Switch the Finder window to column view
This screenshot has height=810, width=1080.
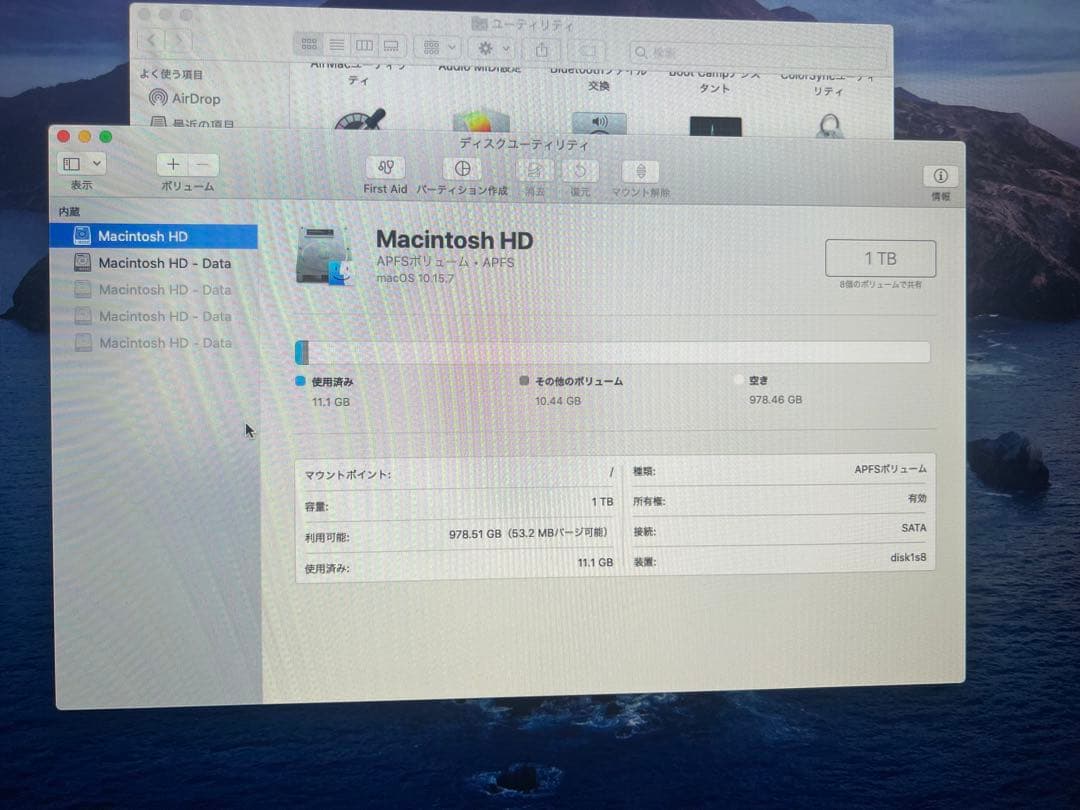(x=364, y=44)
